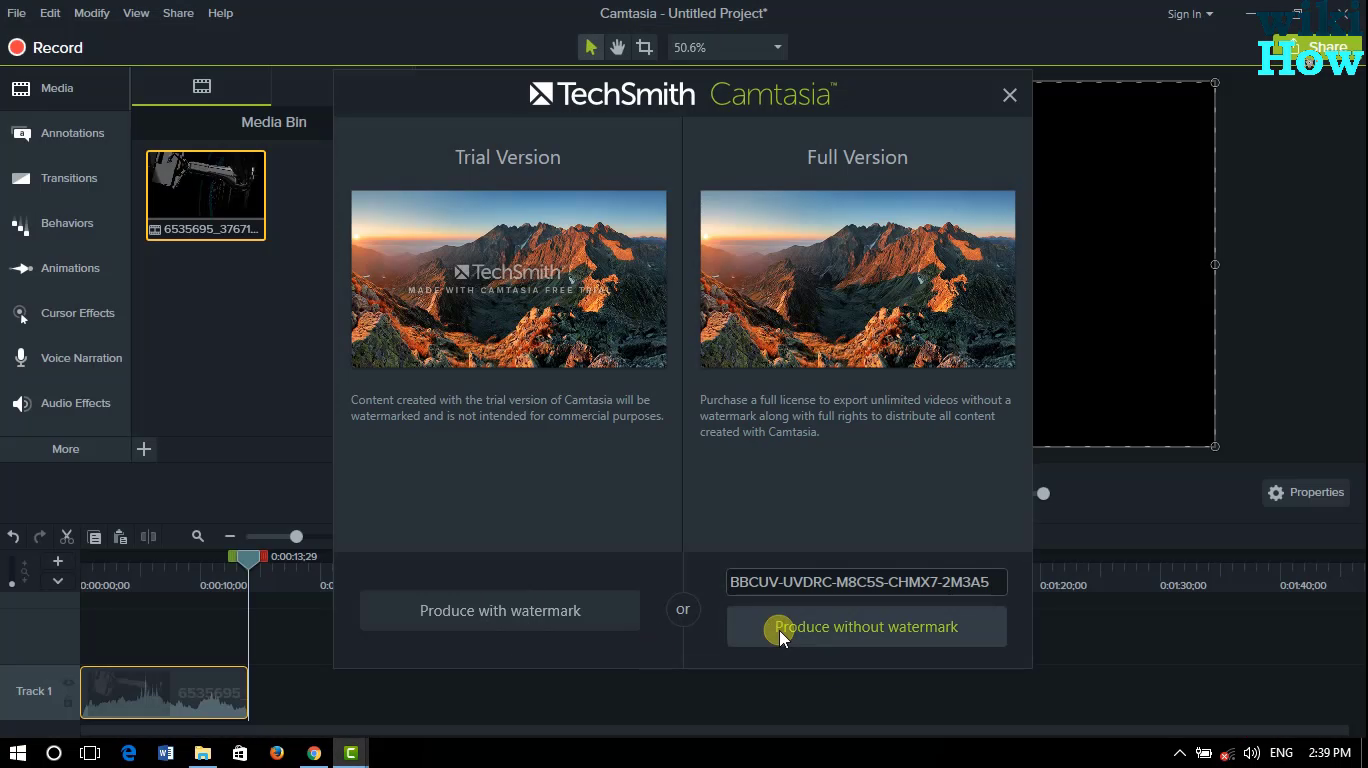Click the Trial Version preview image
The image size is (1368, 768).
pos(509,279)
